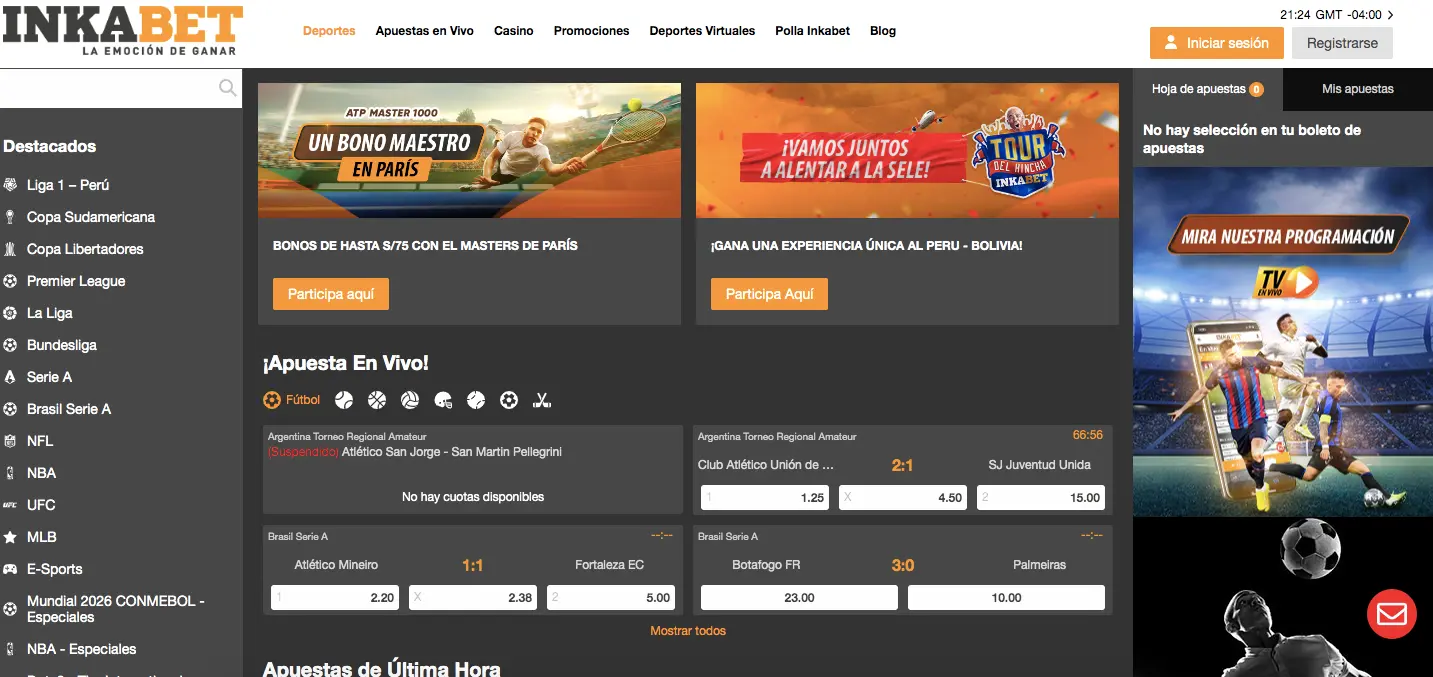Click in the search input field
Viewport: 1433px width, 677px height.
[108, 88]
